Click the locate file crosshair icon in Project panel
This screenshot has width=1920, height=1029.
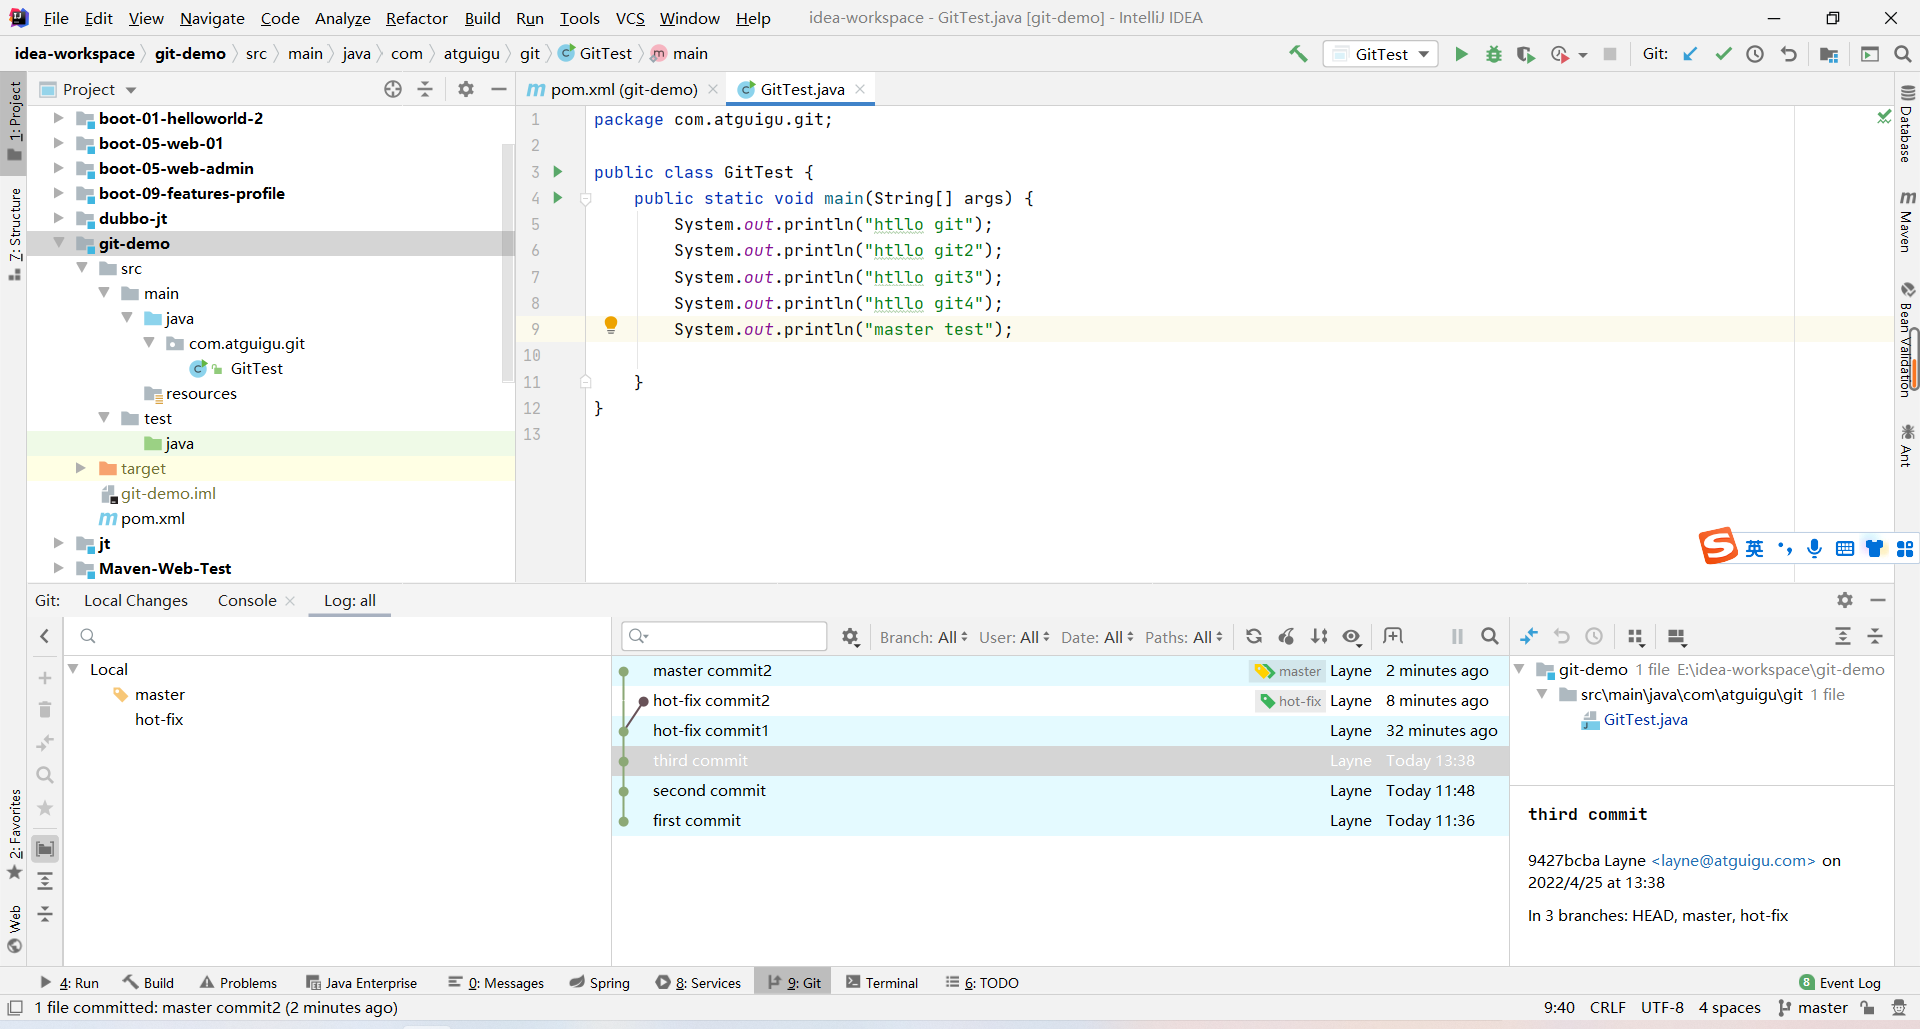(393, 89)
